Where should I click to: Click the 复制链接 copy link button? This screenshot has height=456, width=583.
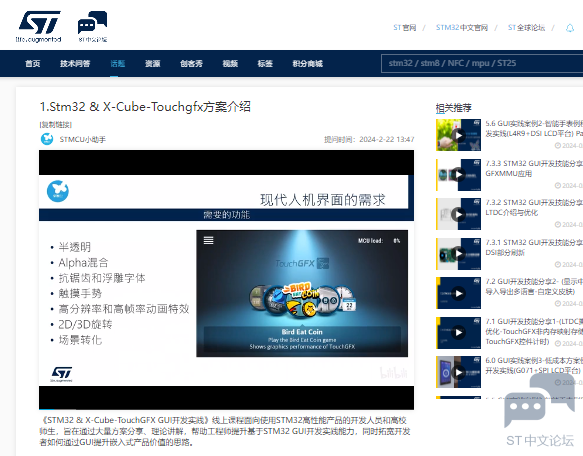[x=55, y=125]
